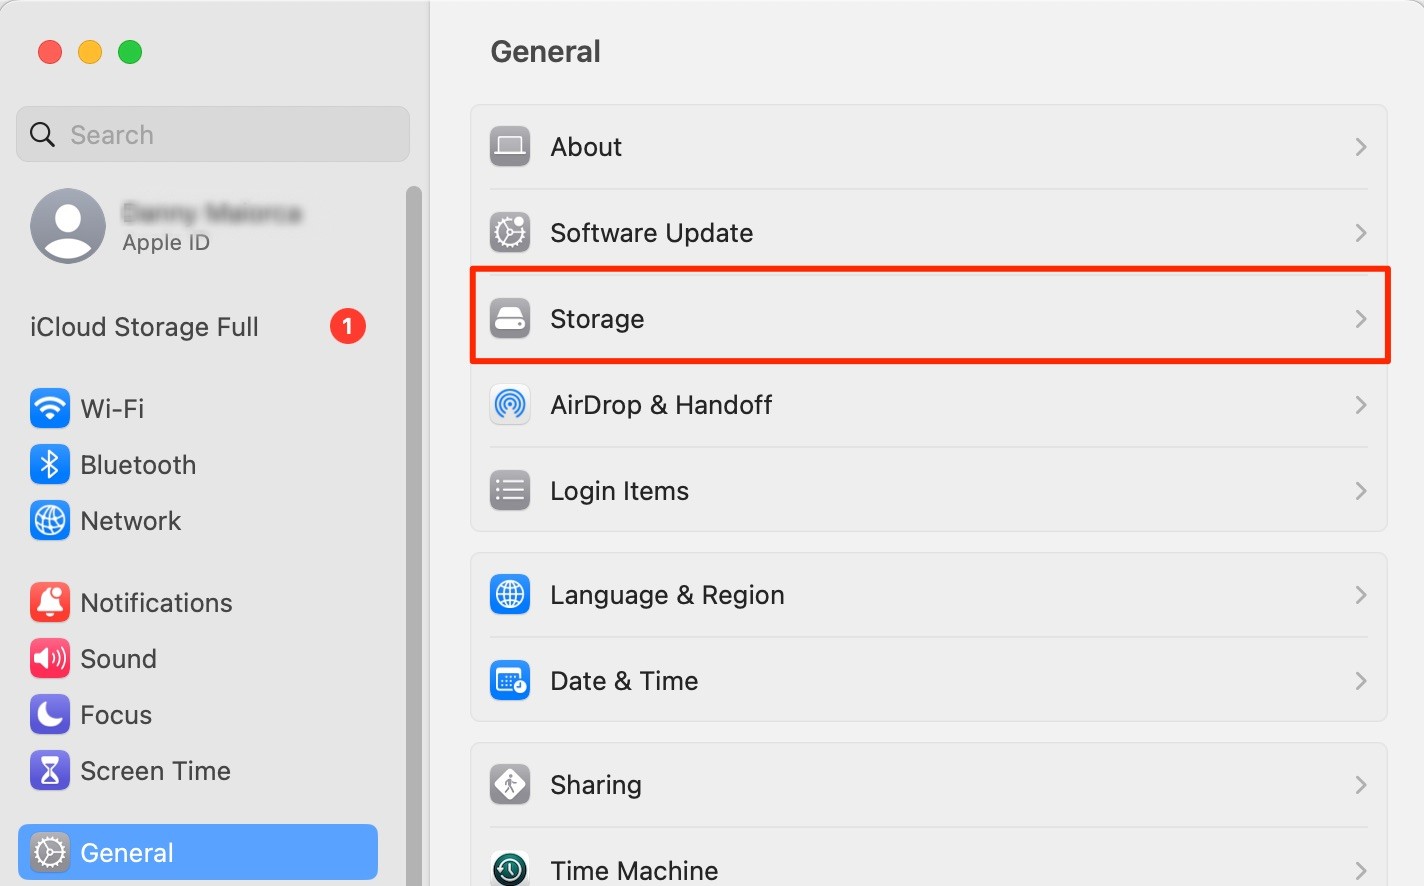Click the red iCloud notification badge
The image size is (1424, 886).
point(348,326)
